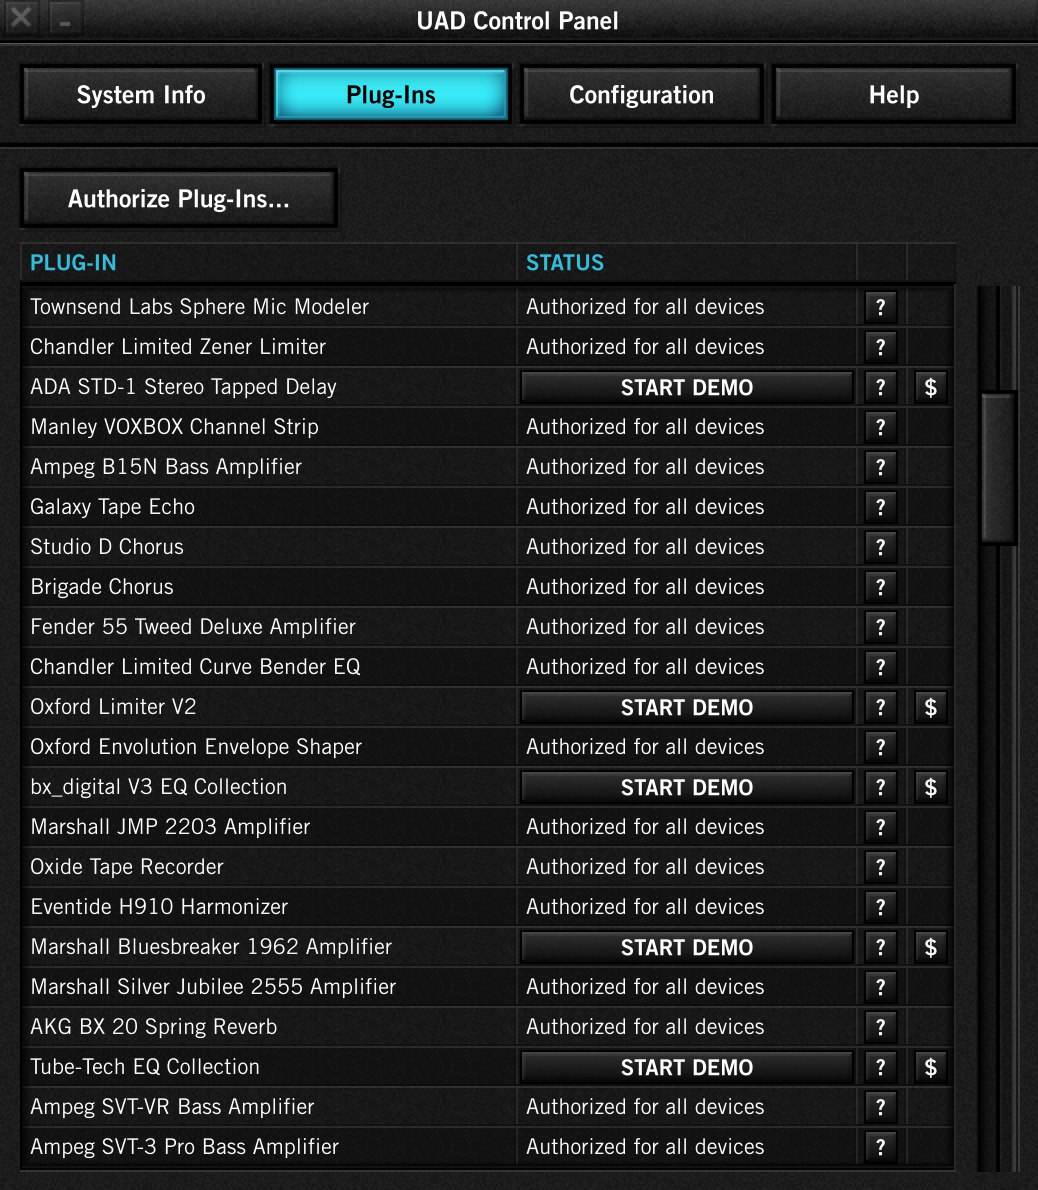Viewport: 1038px width, 1190px height.
Task: Start demo for Marshall Bluesbreaker 1962 Amplifier
Action: (x=687, y=947)
